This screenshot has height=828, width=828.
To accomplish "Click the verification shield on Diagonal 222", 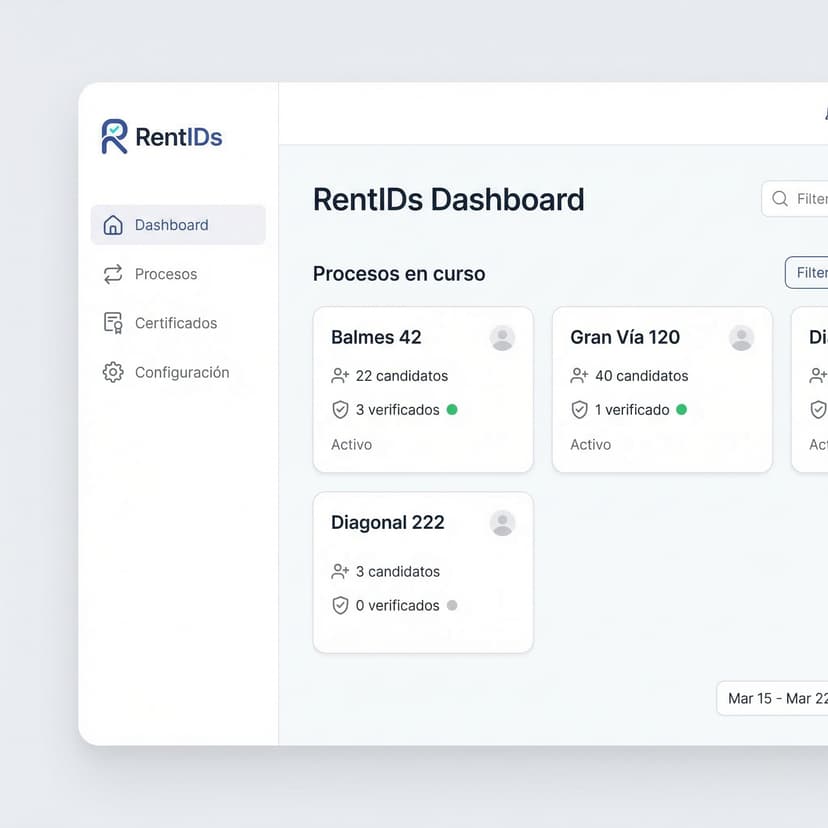I will coord(341,605).
